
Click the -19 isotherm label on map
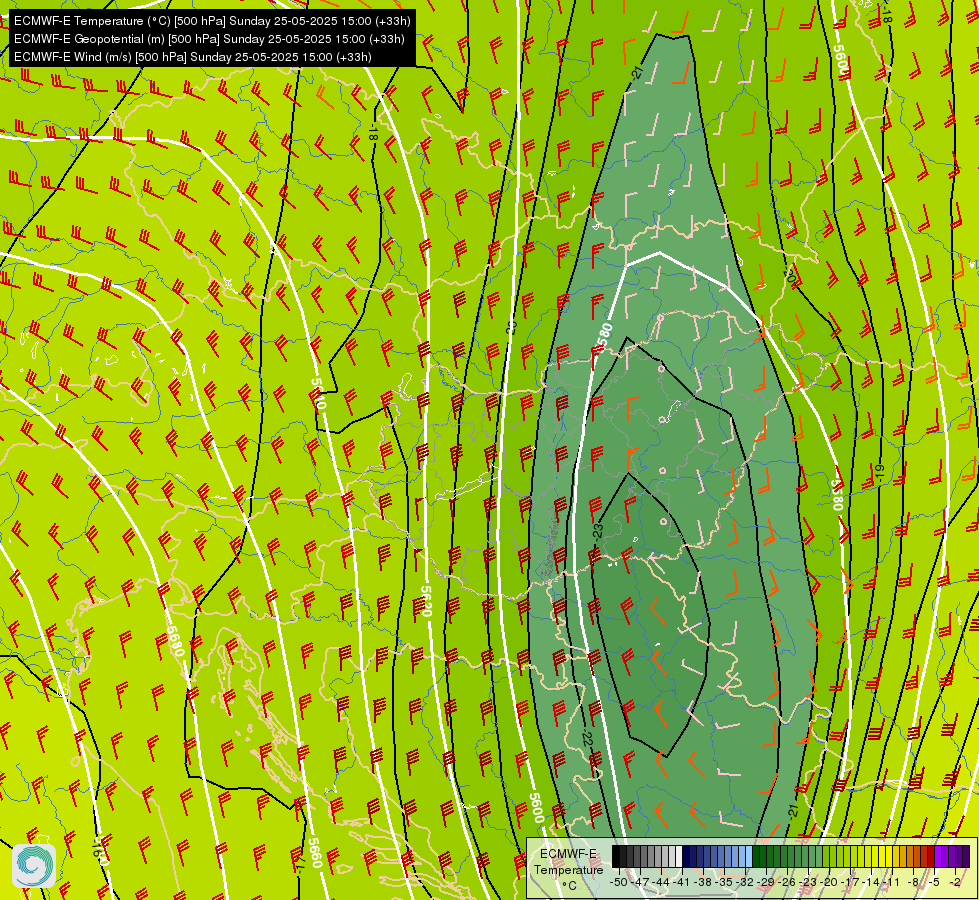[879, 473]
